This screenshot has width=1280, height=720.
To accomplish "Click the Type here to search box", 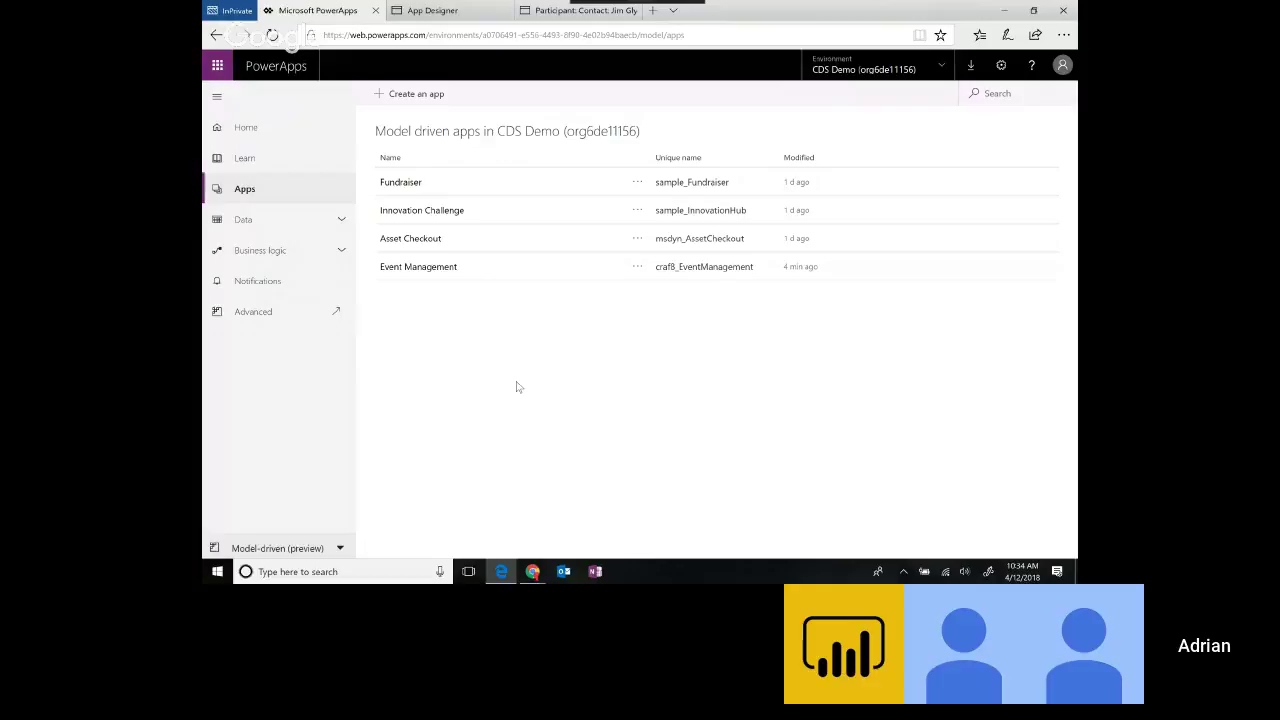I will click(x=341, y=572).
